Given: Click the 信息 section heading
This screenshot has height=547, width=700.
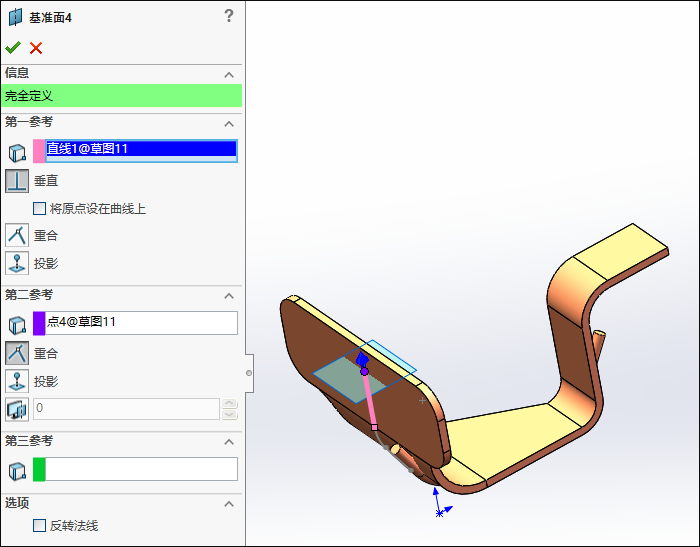Looking at the screenshot, I should point(17,72).
